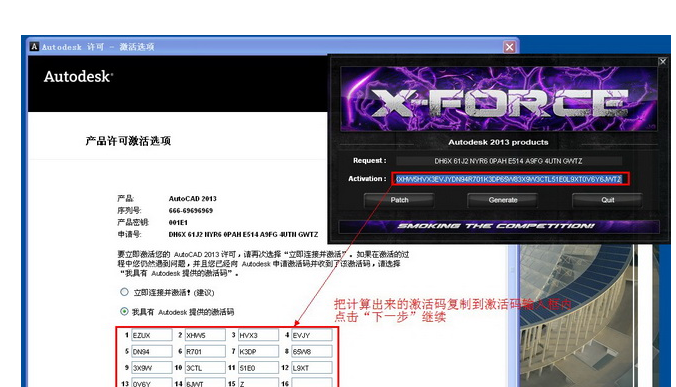Click the X-FORCE banner image
This screenshot has height=387, width=676.
pos(499,98)
